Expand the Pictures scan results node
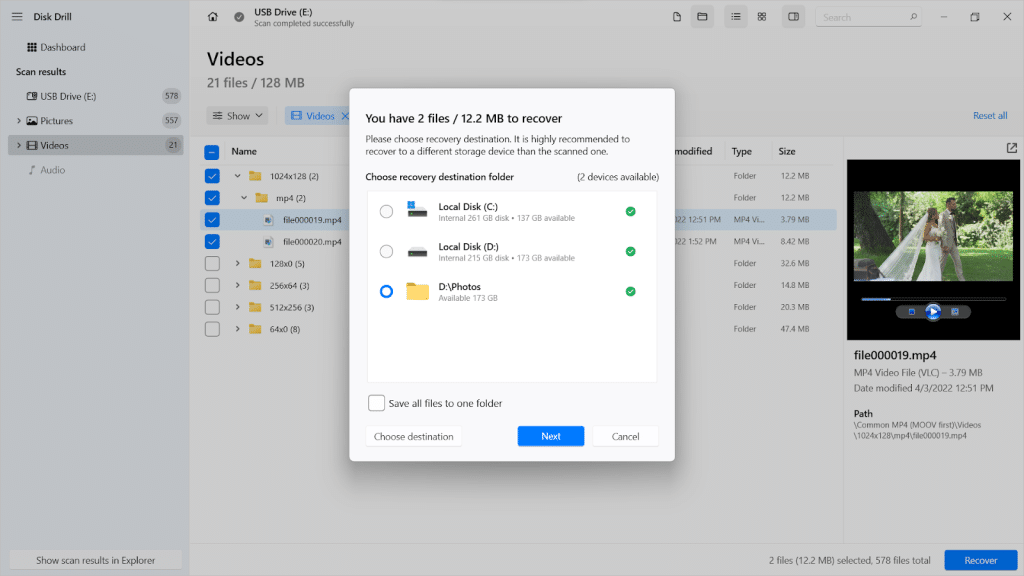Viewport: 1024px width, 576px height. point(18,121)
